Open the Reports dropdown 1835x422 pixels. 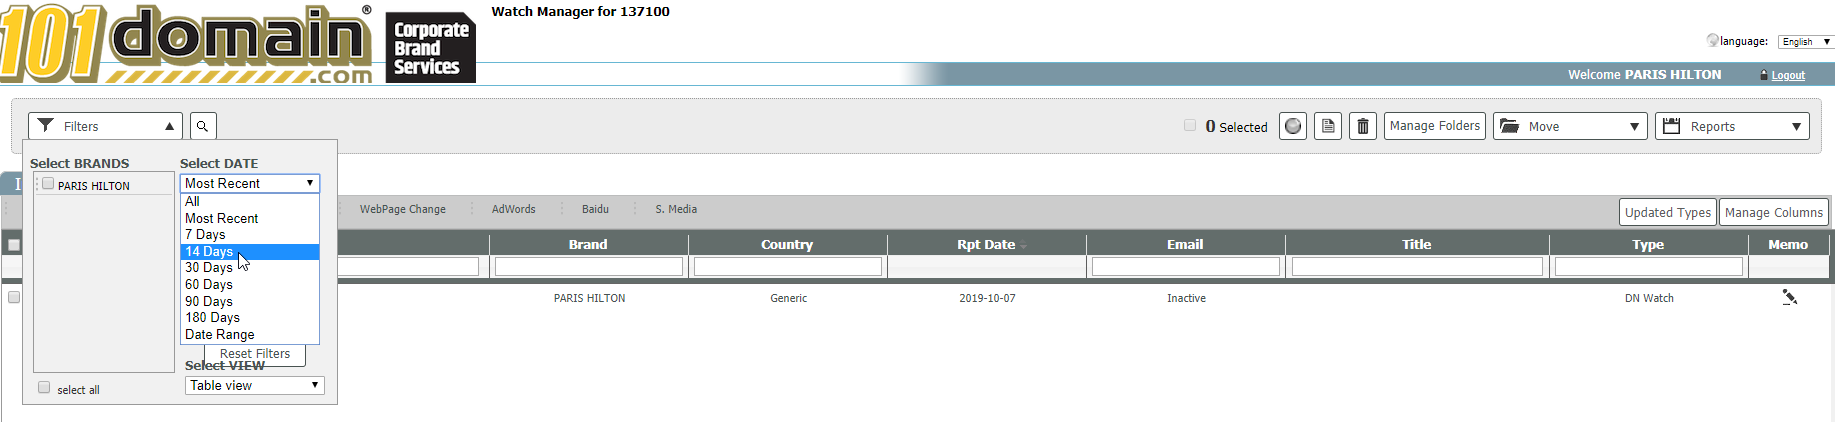point(1732,126)
